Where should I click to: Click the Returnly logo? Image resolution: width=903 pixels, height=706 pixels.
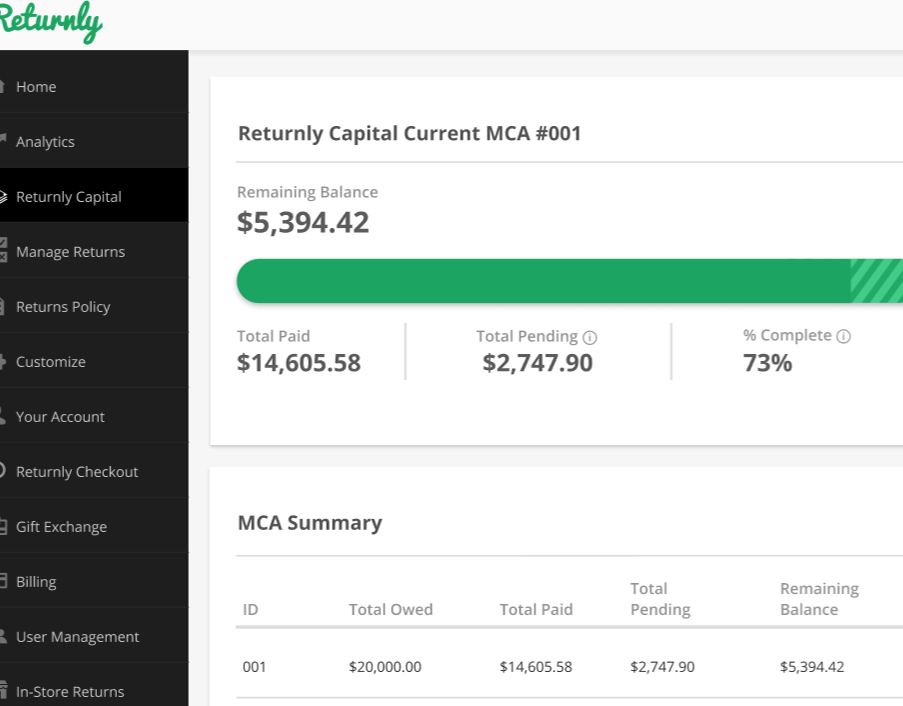coord(51,22)
